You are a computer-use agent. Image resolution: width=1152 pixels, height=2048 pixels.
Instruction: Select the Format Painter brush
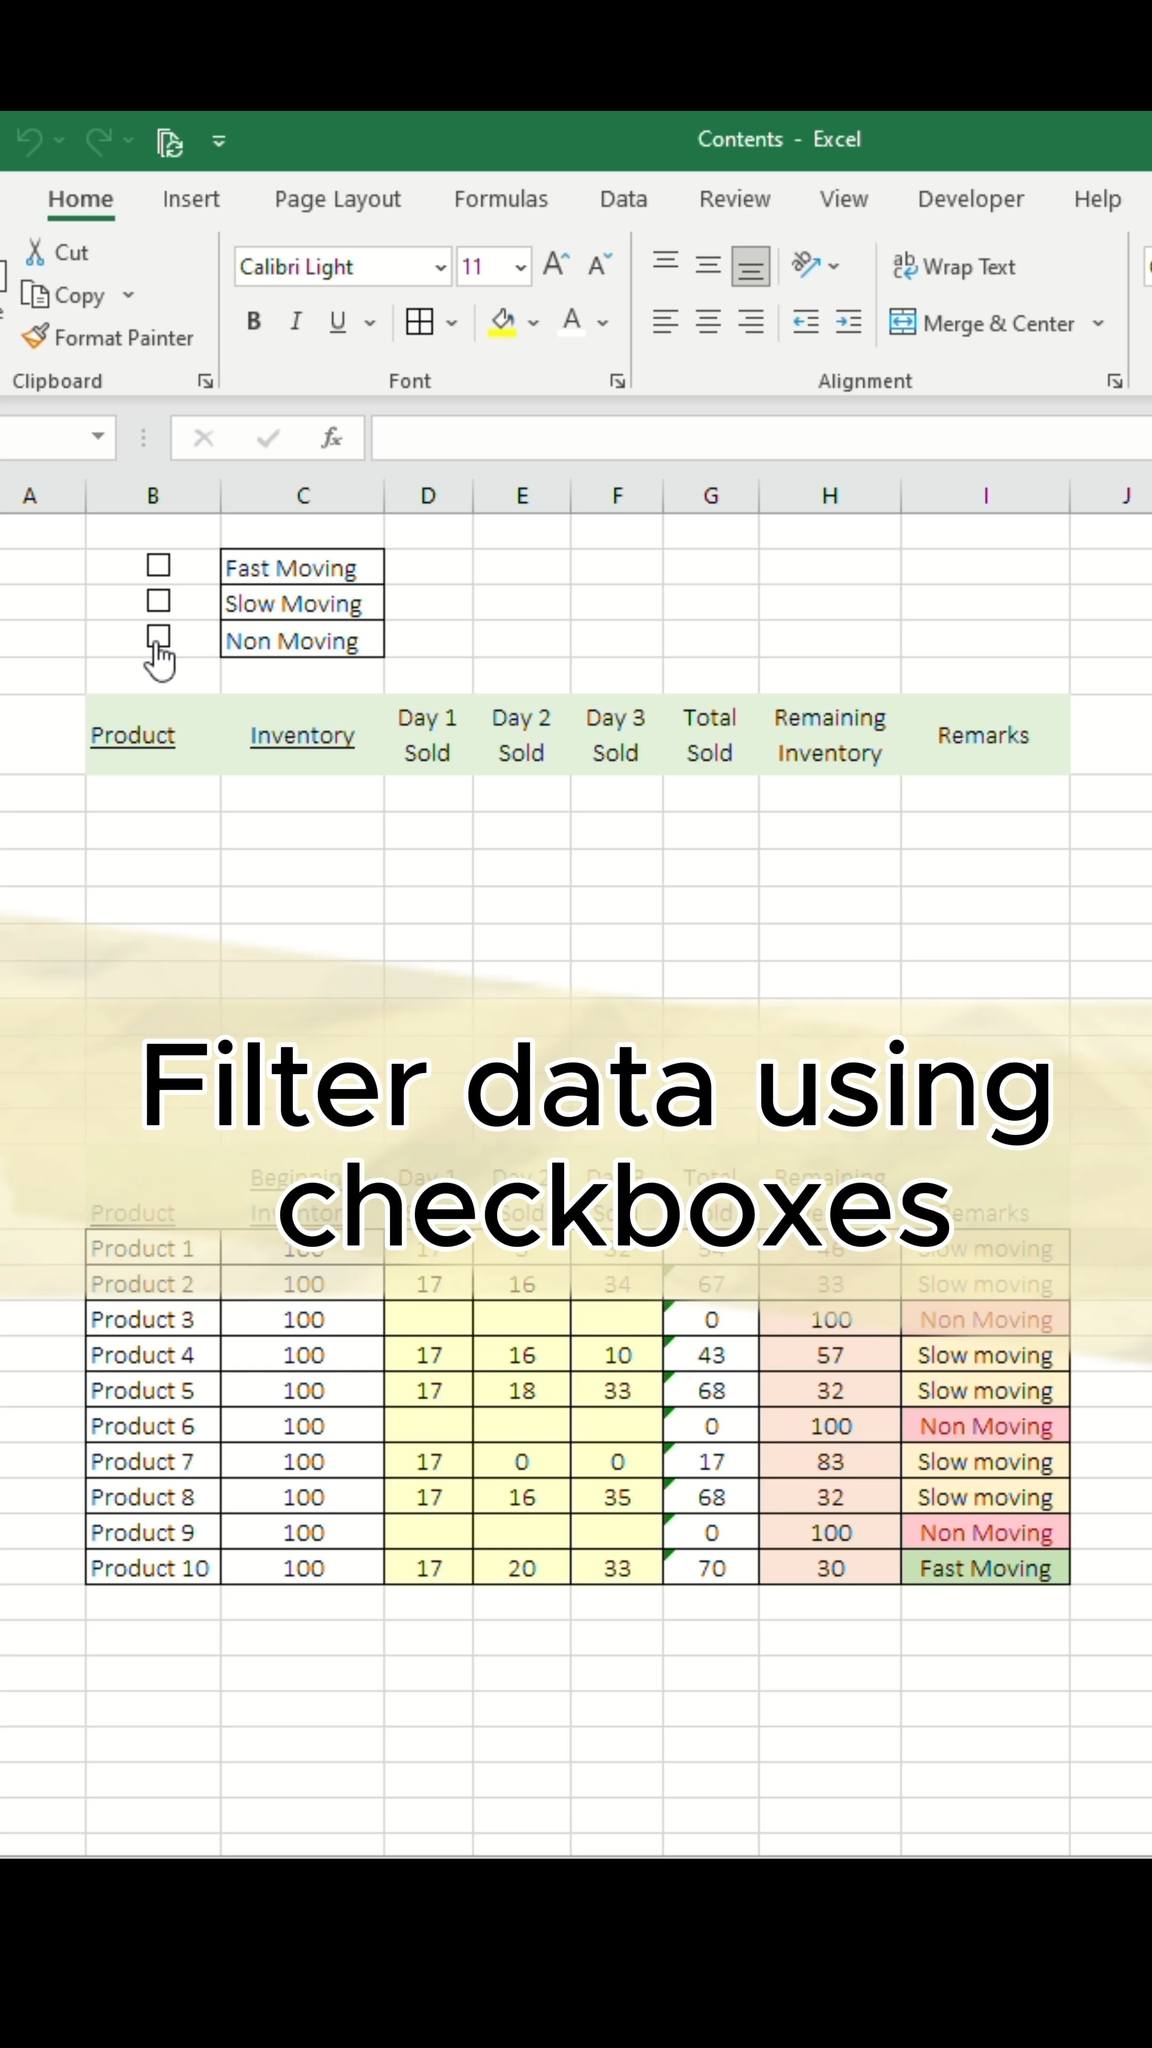(35, 337)
